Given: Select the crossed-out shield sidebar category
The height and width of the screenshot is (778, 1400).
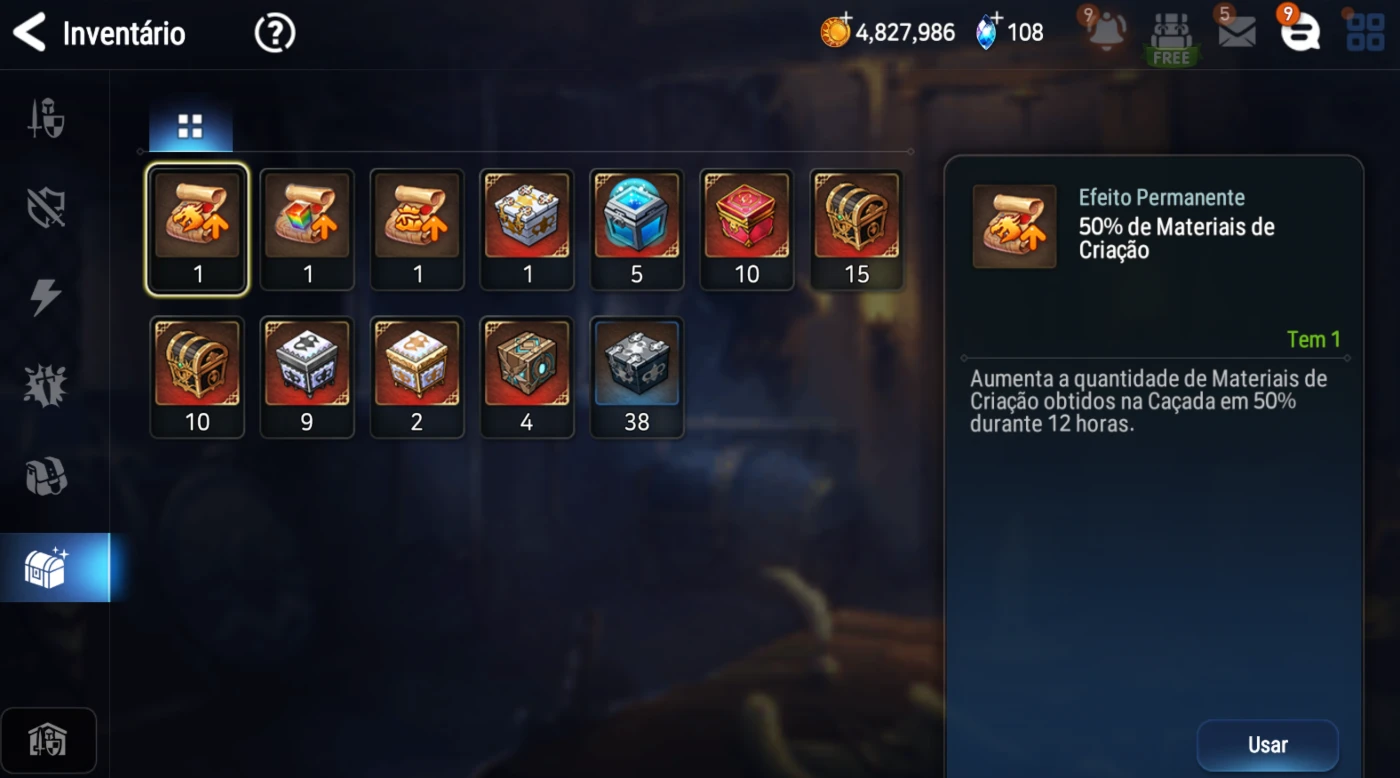Looking at the screenshot, I should coord(46,207).
